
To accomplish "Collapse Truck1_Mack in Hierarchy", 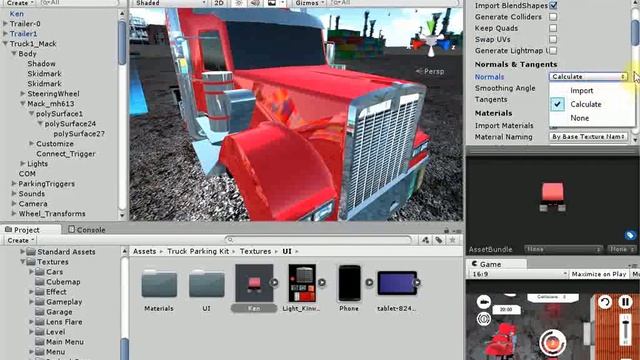I will tap(5, 44).
